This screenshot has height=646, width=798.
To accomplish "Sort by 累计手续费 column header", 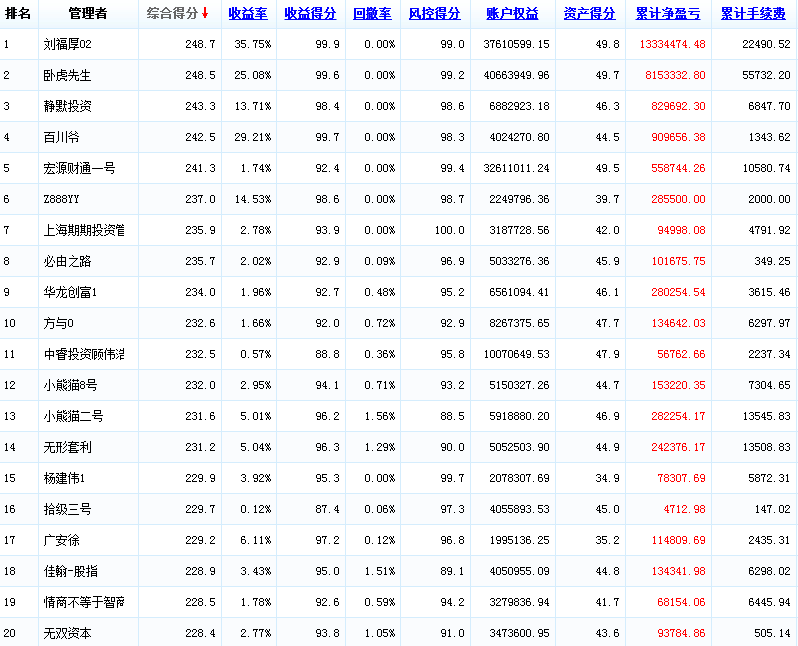I will click(754, 14).
